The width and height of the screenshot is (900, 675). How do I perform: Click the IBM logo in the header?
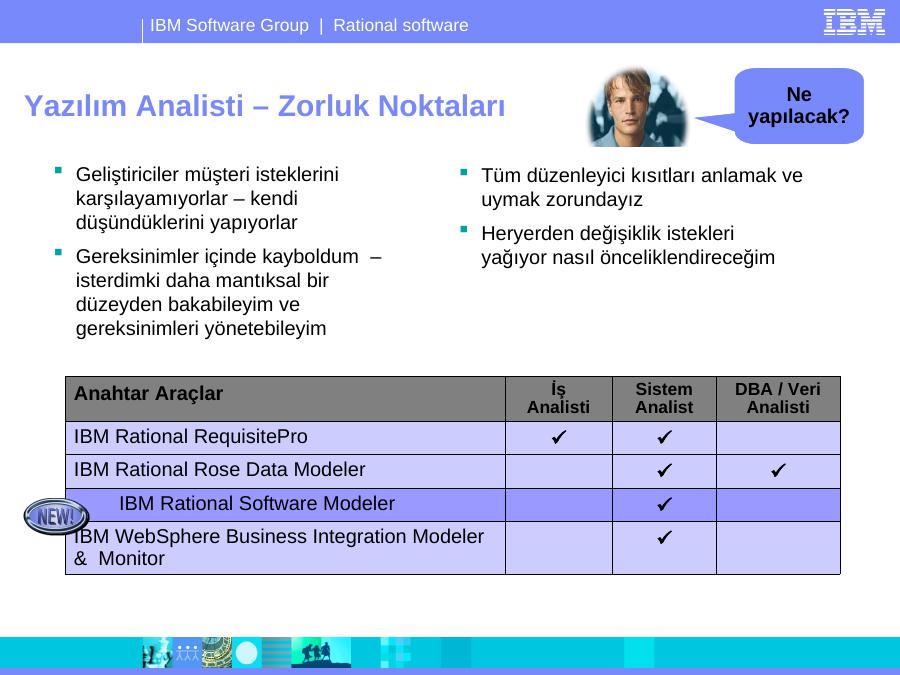click(x=854, y=22)
